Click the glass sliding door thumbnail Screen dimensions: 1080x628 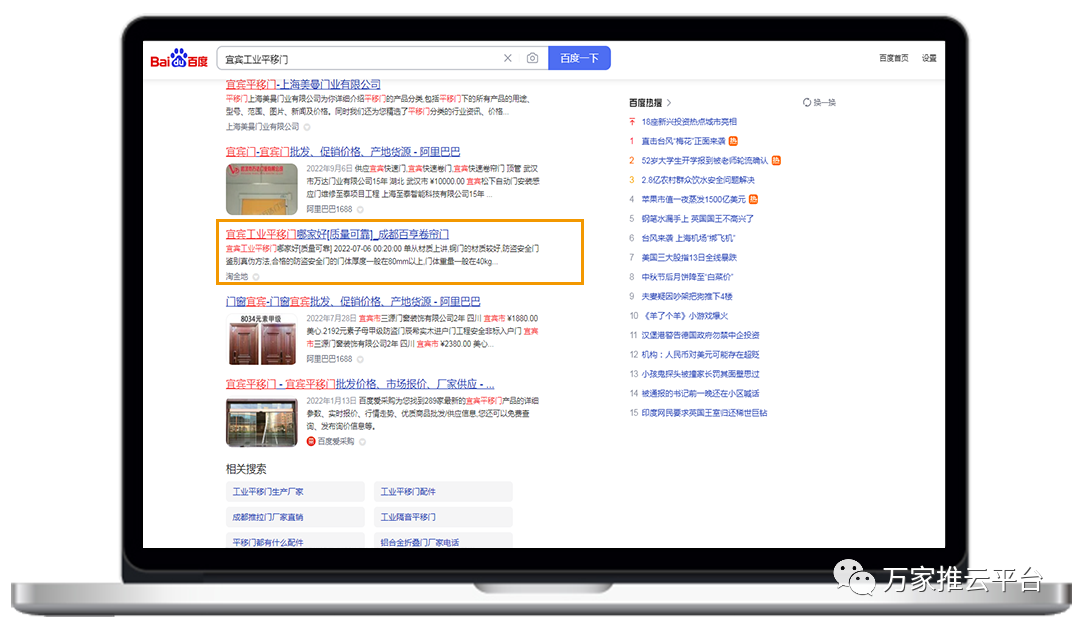[x=261, y=422]
